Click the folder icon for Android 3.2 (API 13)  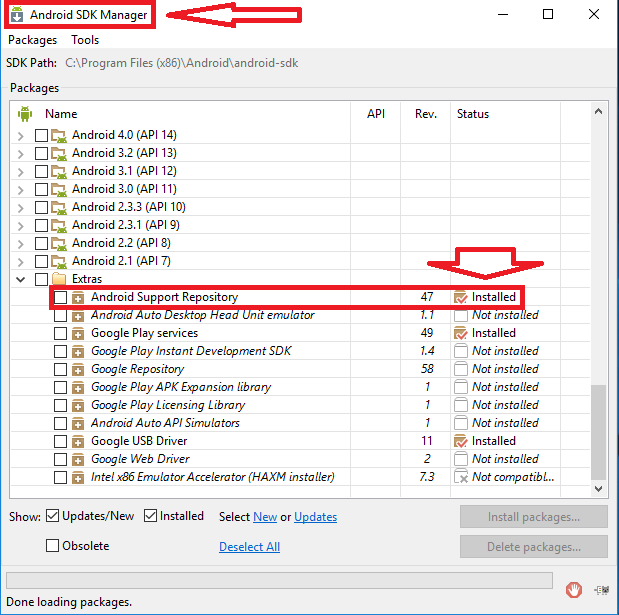(x=59, y=153)
